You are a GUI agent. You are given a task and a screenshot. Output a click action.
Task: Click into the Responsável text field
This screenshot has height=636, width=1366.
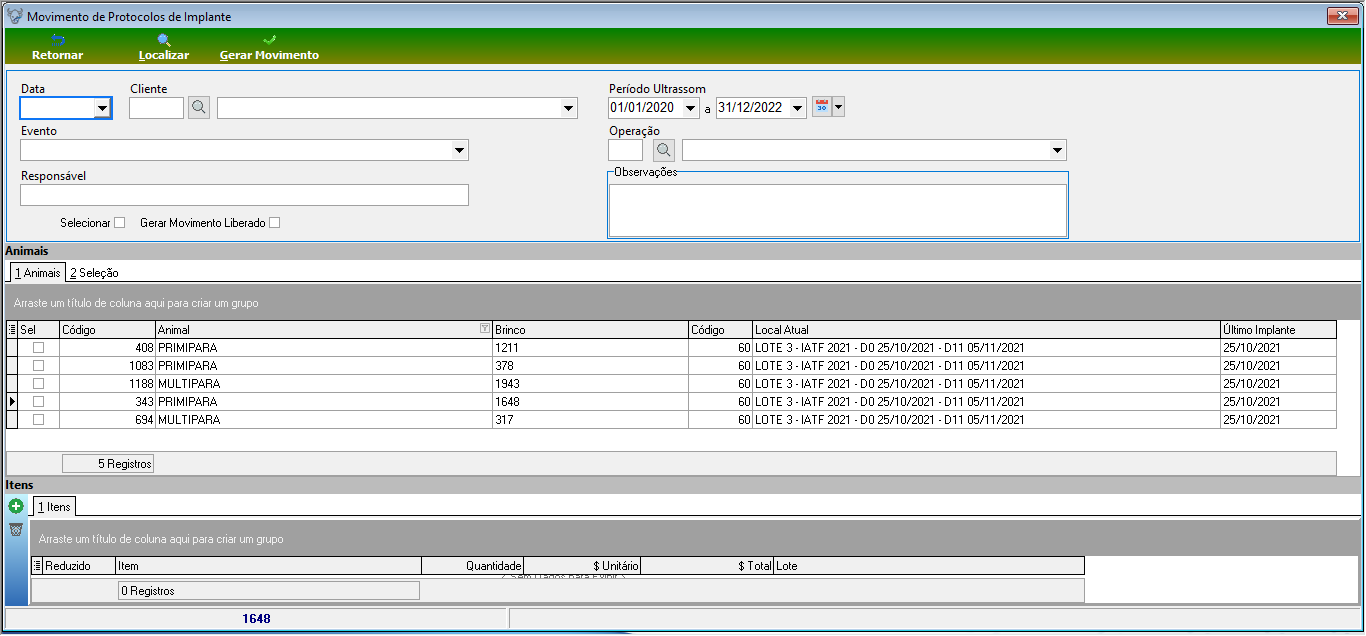pyautogui.click(x=244, y=195)
